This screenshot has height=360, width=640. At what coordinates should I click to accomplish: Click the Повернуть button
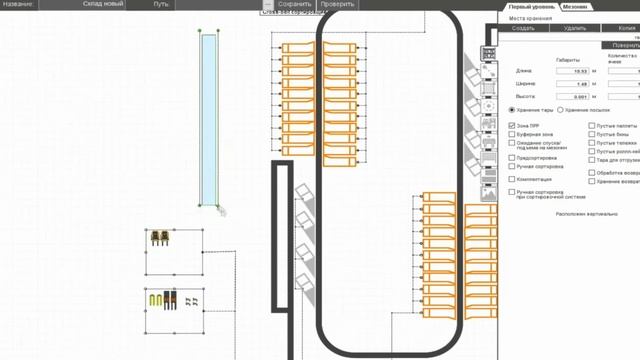click(621, 45)
